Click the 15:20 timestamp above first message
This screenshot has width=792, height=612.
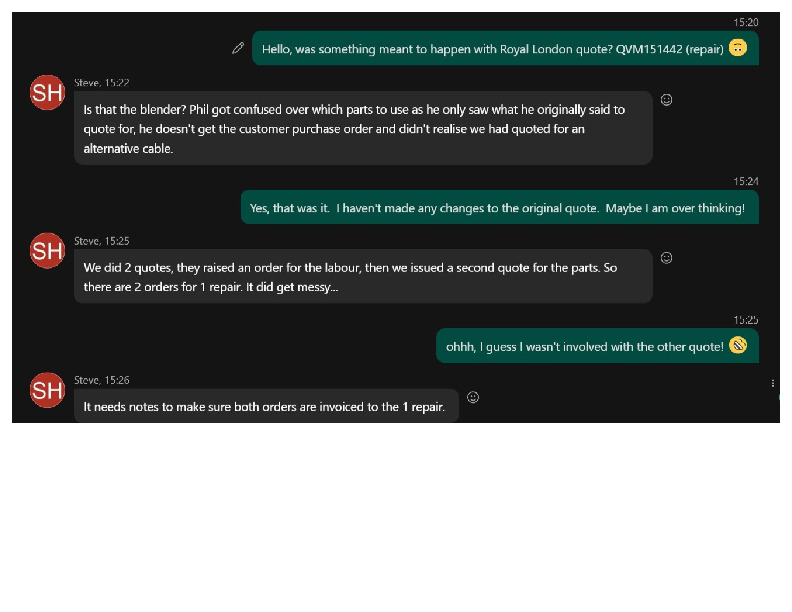pos(745,22)
